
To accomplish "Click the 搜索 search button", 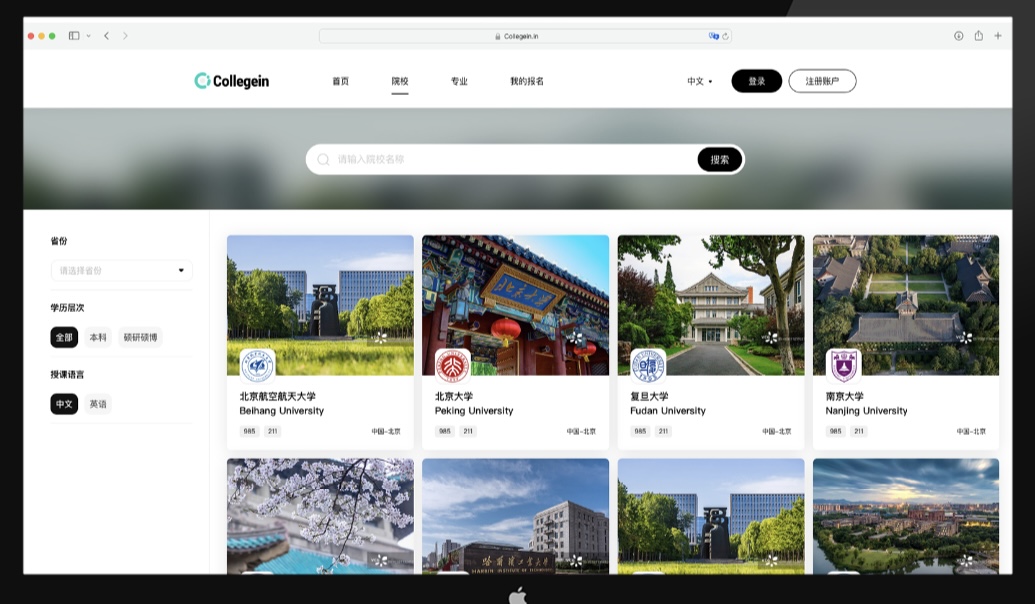I will pos(719,160).
